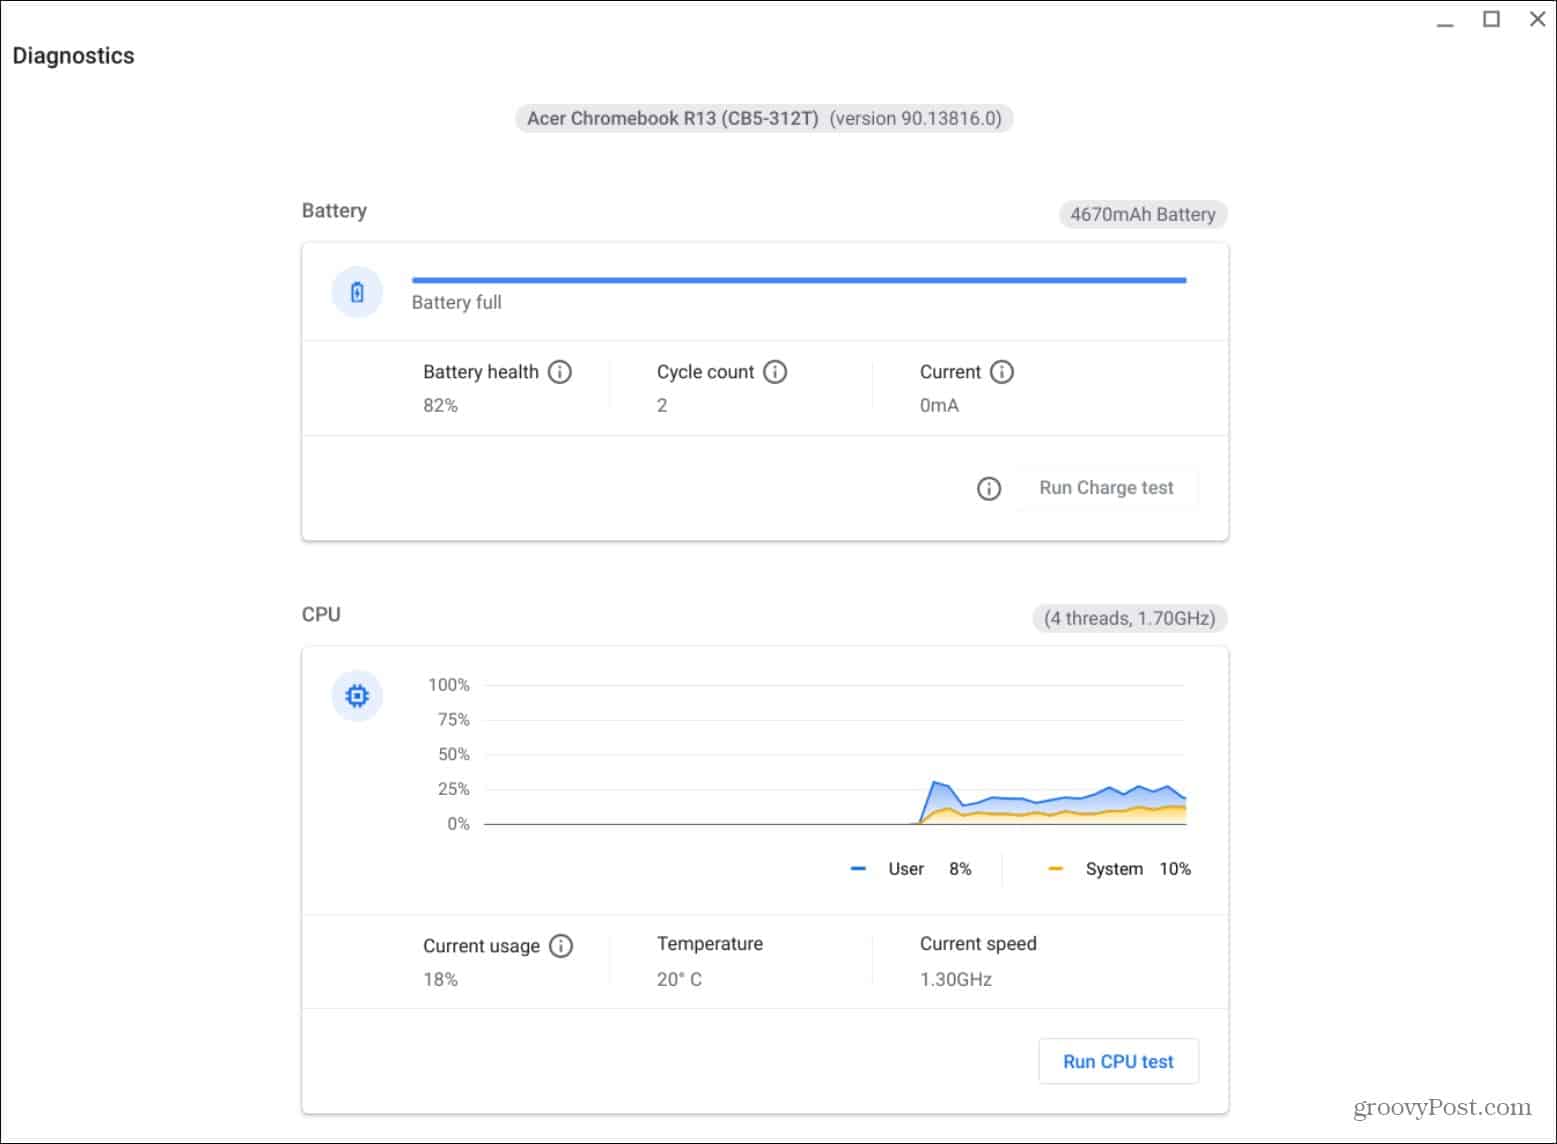Image resolution: width=1557 pixels, height=1144 pixels.
Task: Run the Charge test
Action: (1106, 488)
